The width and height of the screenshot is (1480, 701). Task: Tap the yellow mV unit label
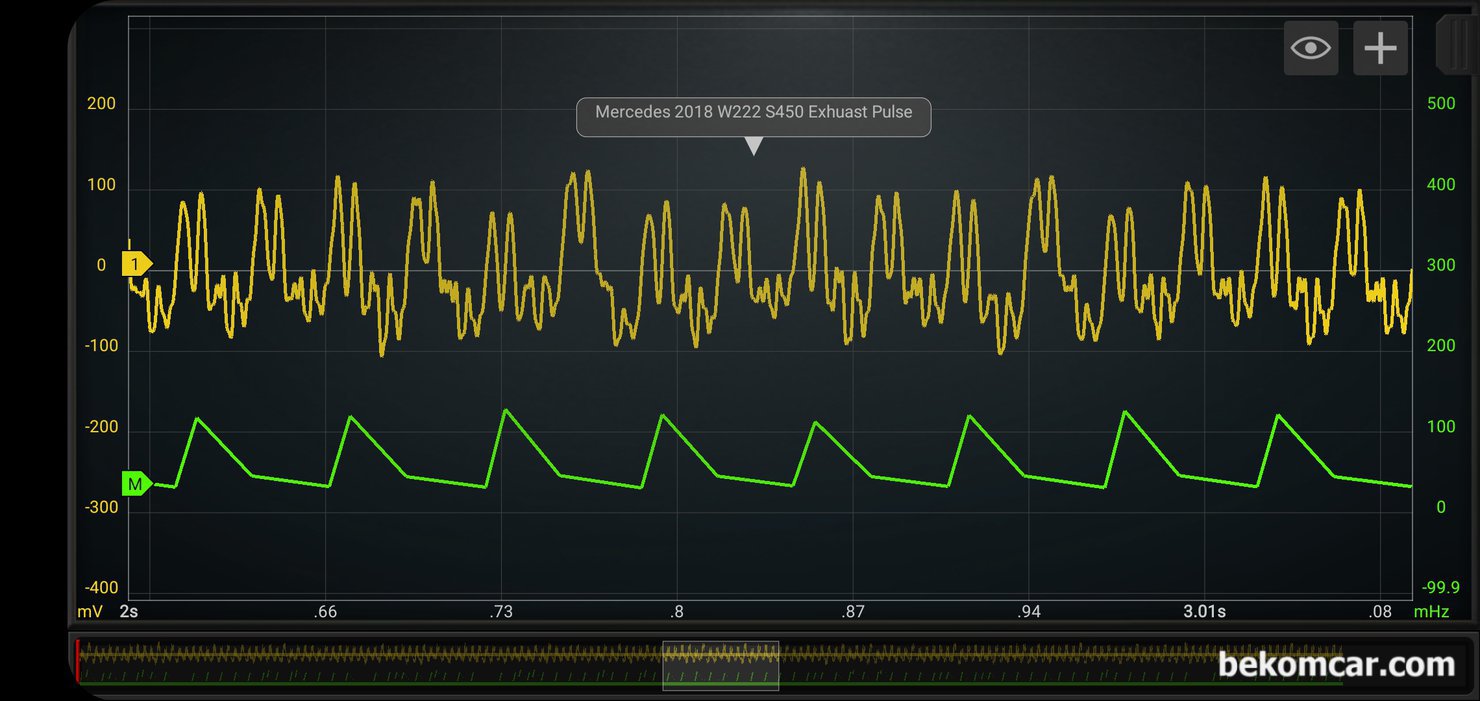pyautogui.click(x=90, y=611)
